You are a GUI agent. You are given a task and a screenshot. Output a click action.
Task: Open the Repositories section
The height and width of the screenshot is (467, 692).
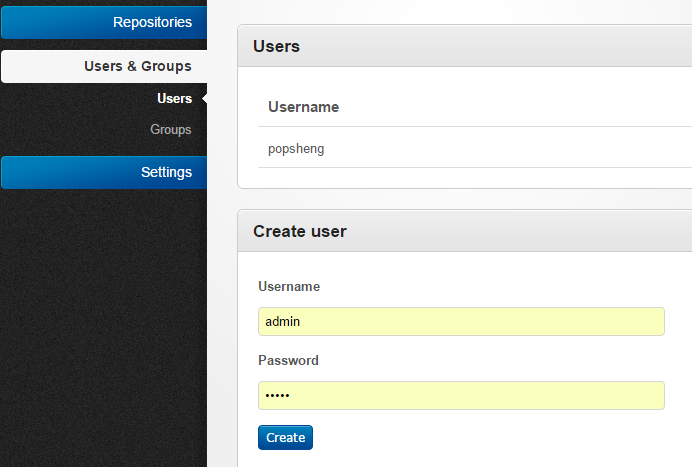(104, 22)
